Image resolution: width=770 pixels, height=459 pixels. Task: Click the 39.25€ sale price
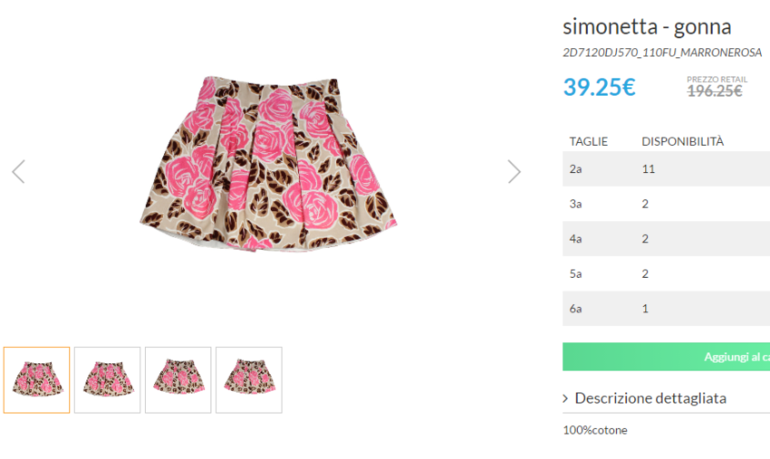pos(599,87)
